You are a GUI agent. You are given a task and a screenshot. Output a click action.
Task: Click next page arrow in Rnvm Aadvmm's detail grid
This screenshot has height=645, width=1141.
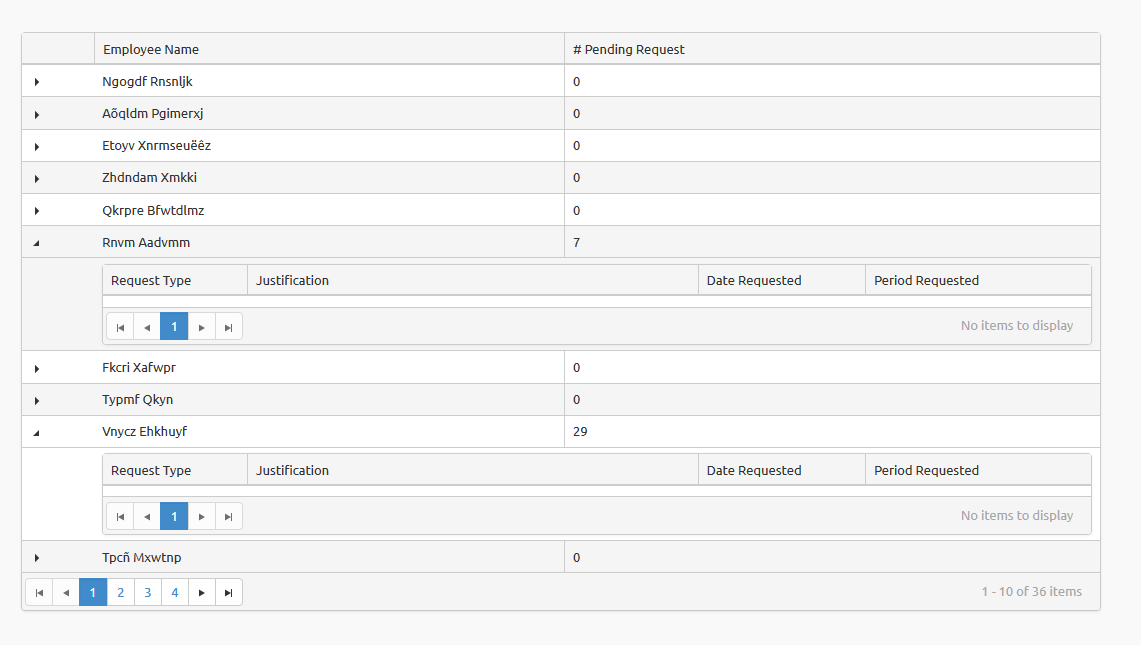point(202,326)
